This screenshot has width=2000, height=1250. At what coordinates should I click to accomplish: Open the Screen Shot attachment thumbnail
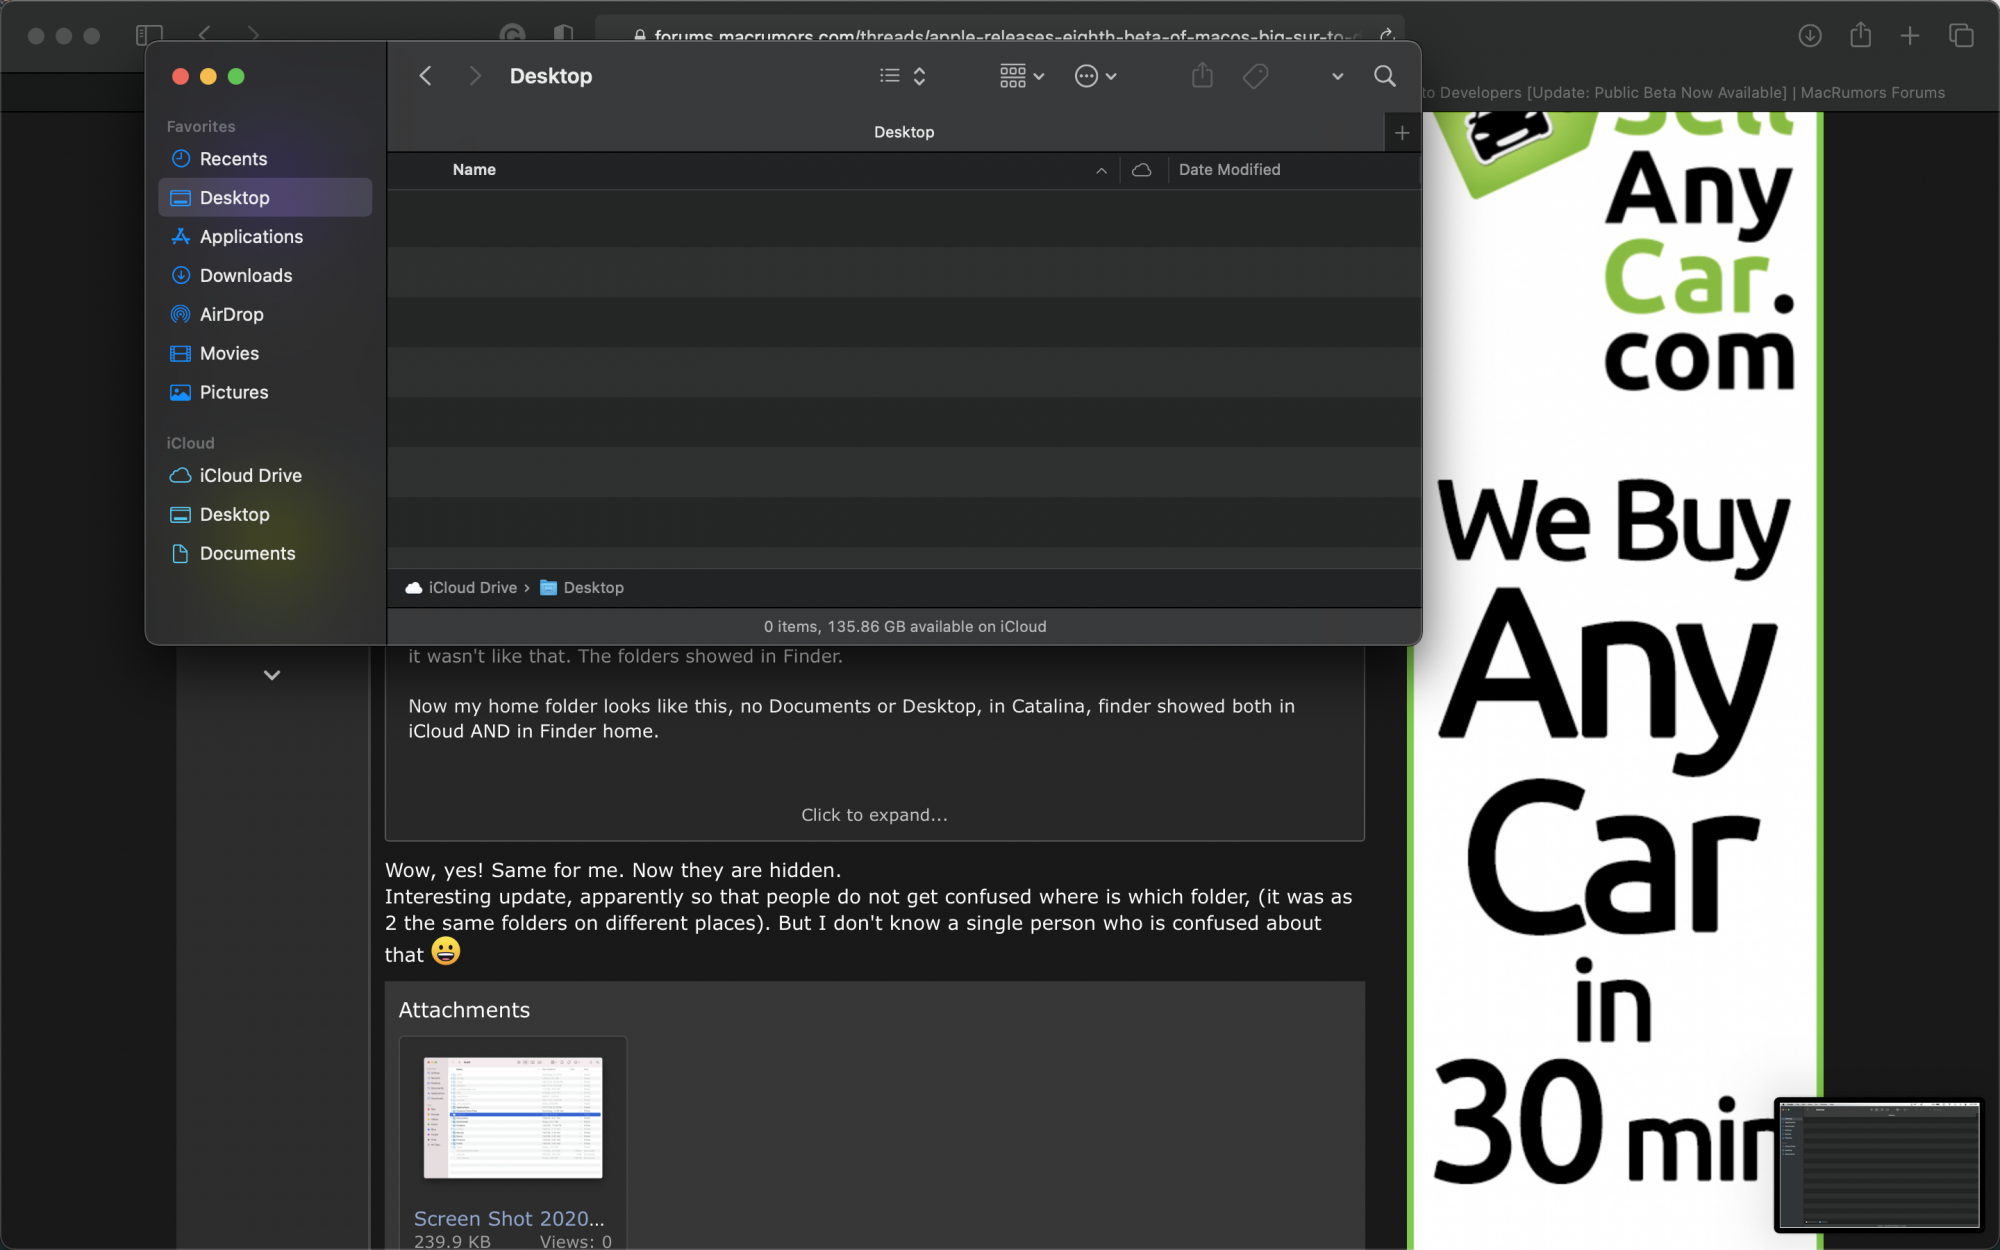(x=513, y=1118)
